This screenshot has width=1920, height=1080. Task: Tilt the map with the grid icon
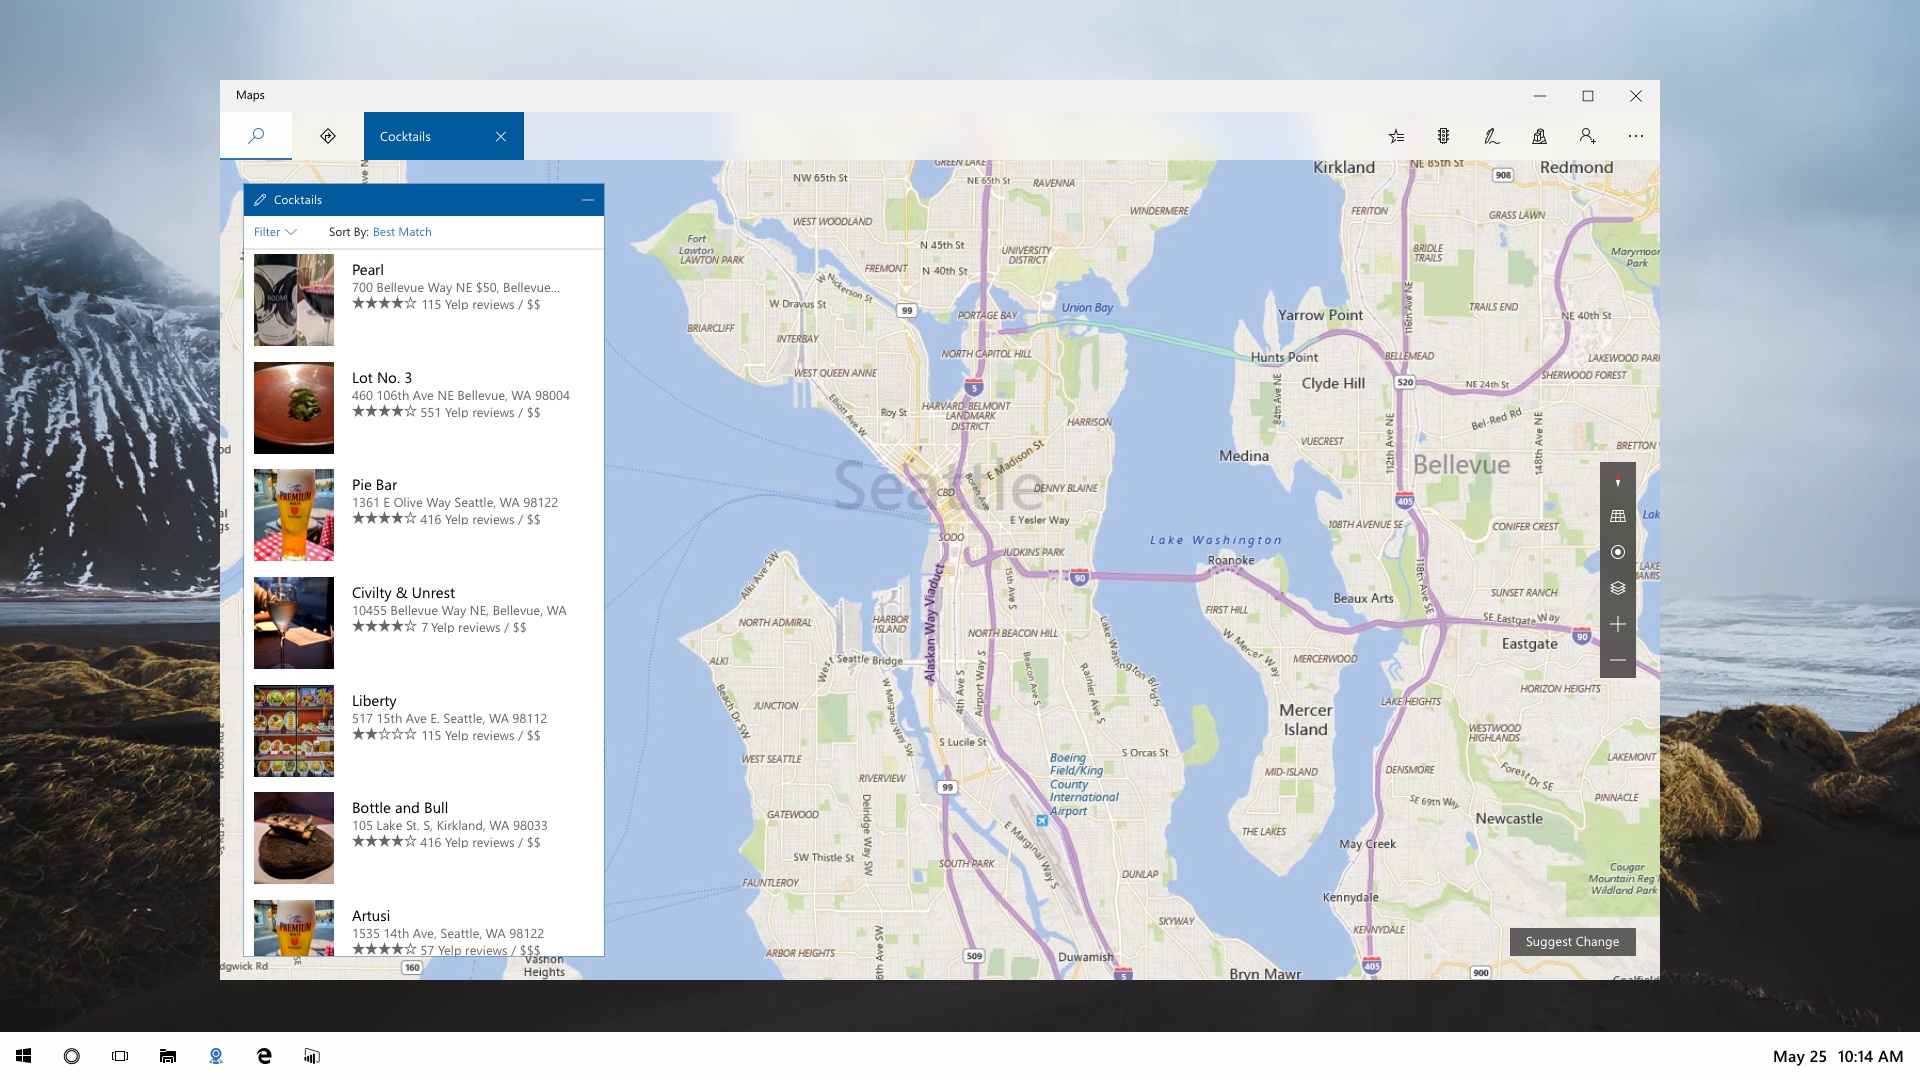pos(1618,516)
